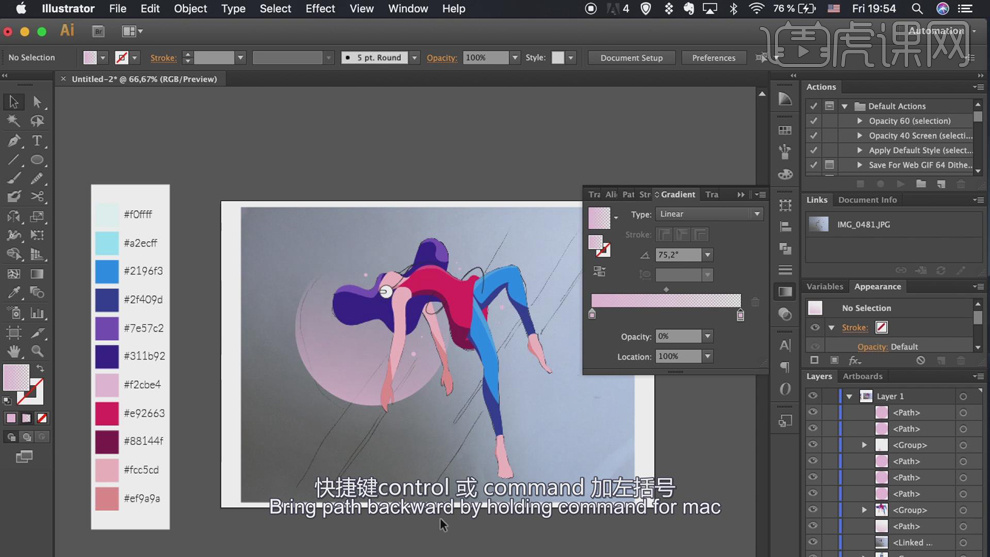Open the Effect menu
The width and height of the screenshot is (990, 557).
320,9
